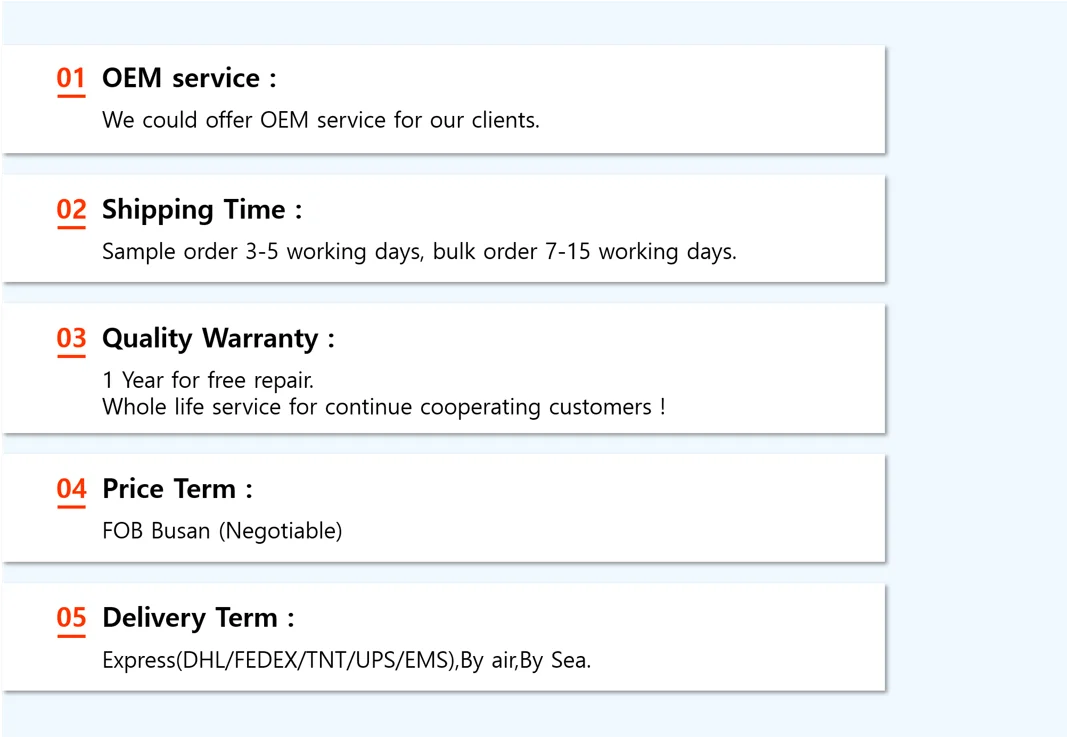Click the orange 01 number
Viewport: 1067px width, 737px height.
tap(71, 78)
